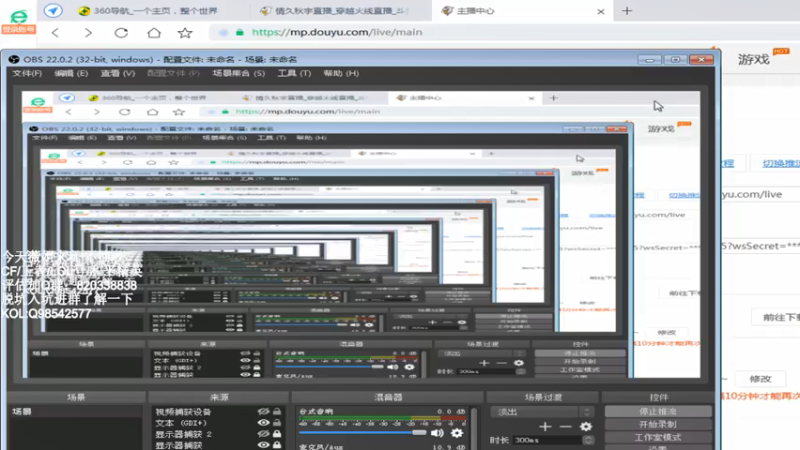Select the 视频捕获设备 source
The image size is (800, 450).
(x=184, y=412)
